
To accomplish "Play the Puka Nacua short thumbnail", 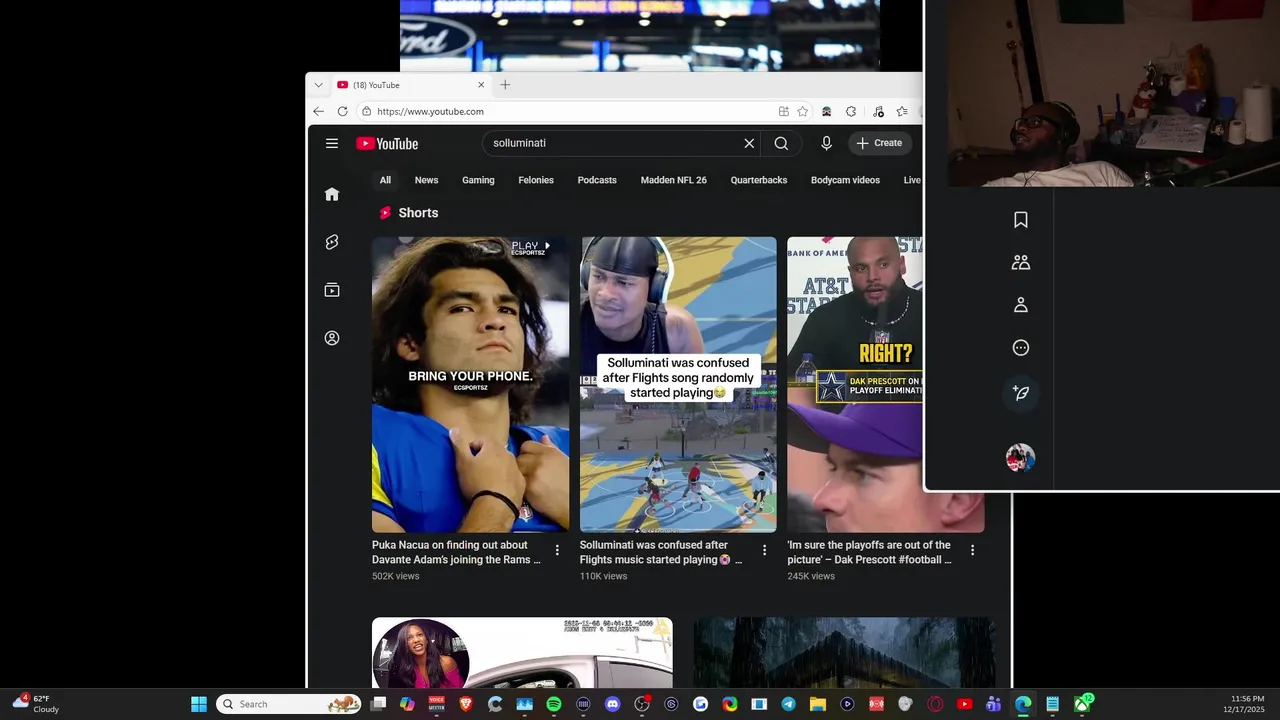I will point(470,385).
